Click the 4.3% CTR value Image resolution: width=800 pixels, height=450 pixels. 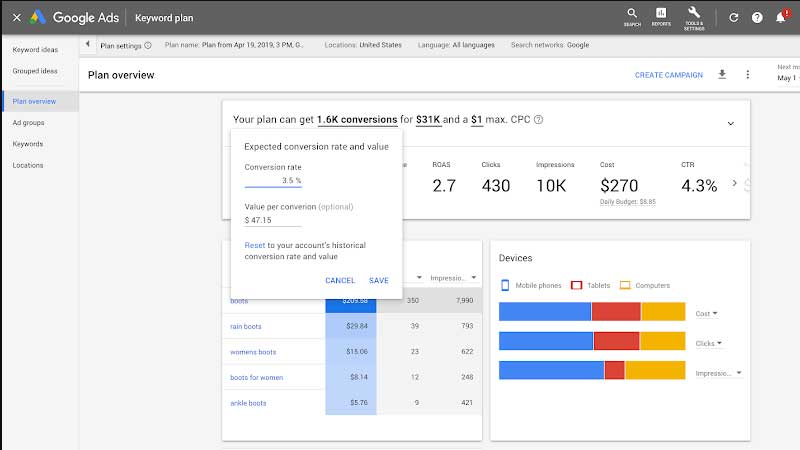pos(699,186)
